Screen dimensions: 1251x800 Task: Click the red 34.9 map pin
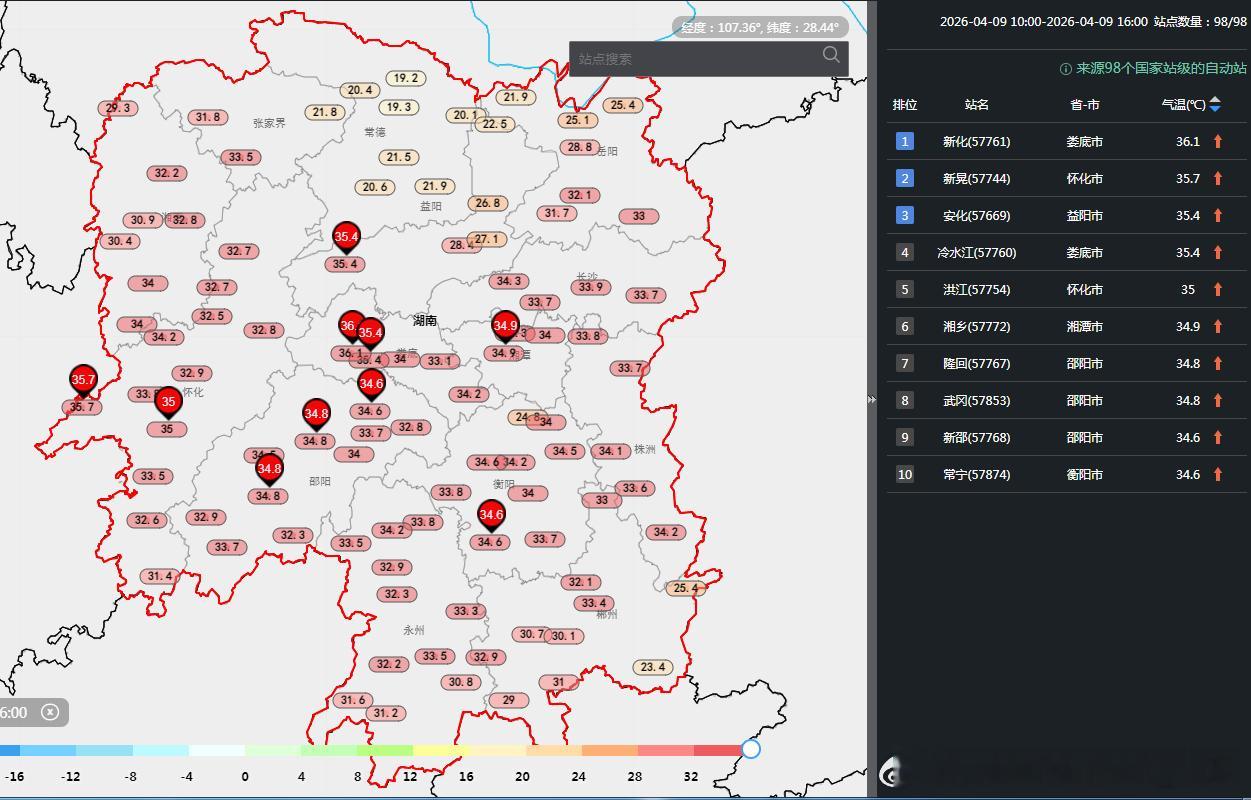[x=505, y=327]
